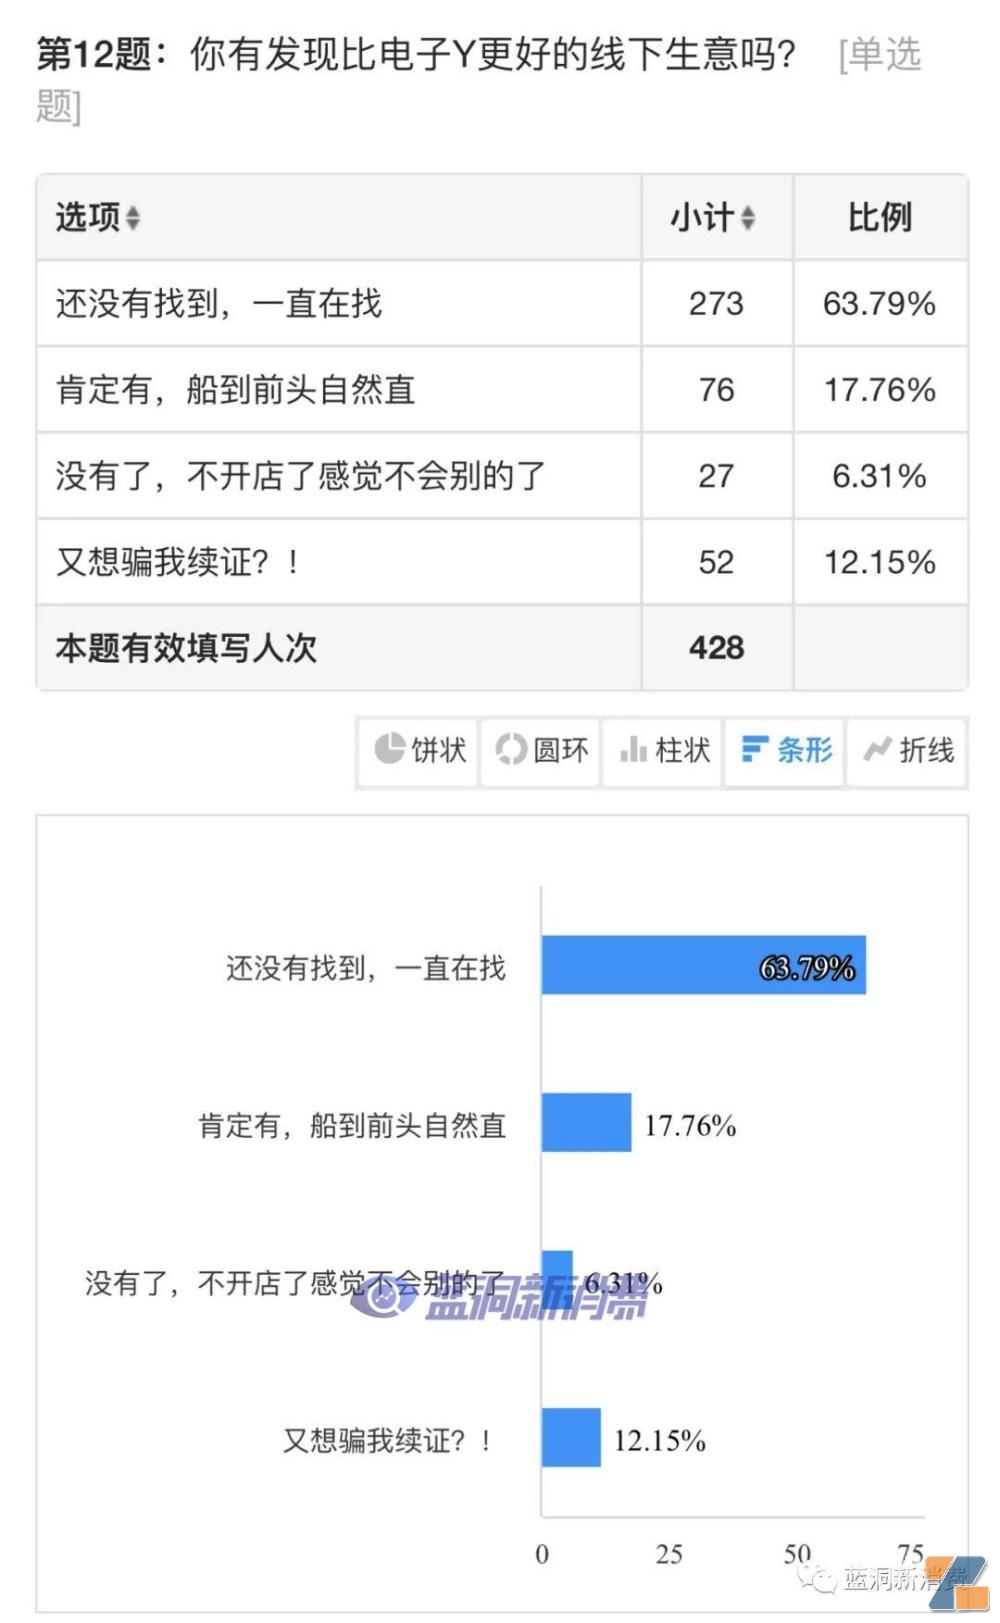
Task: Toggle sort order on the 小计 column
Action: click(746, 218)
